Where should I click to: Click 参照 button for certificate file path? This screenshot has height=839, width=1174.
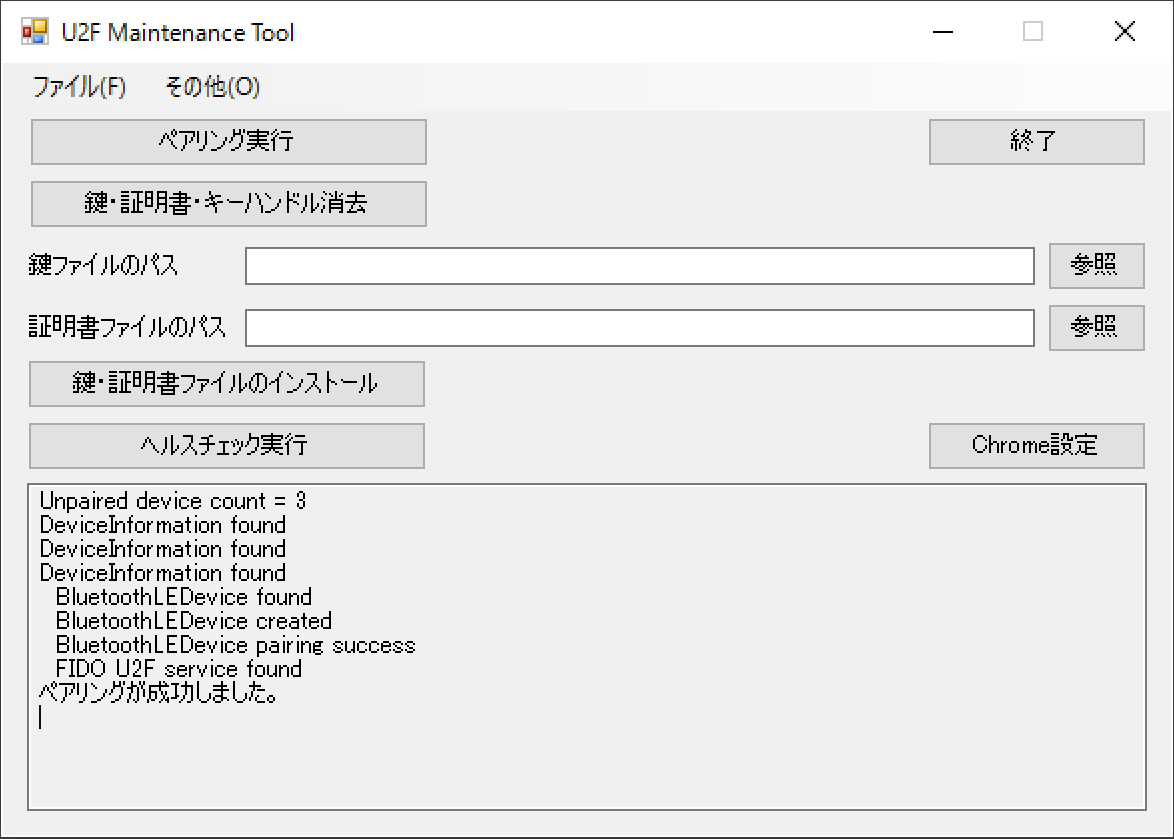[1096, 328]
